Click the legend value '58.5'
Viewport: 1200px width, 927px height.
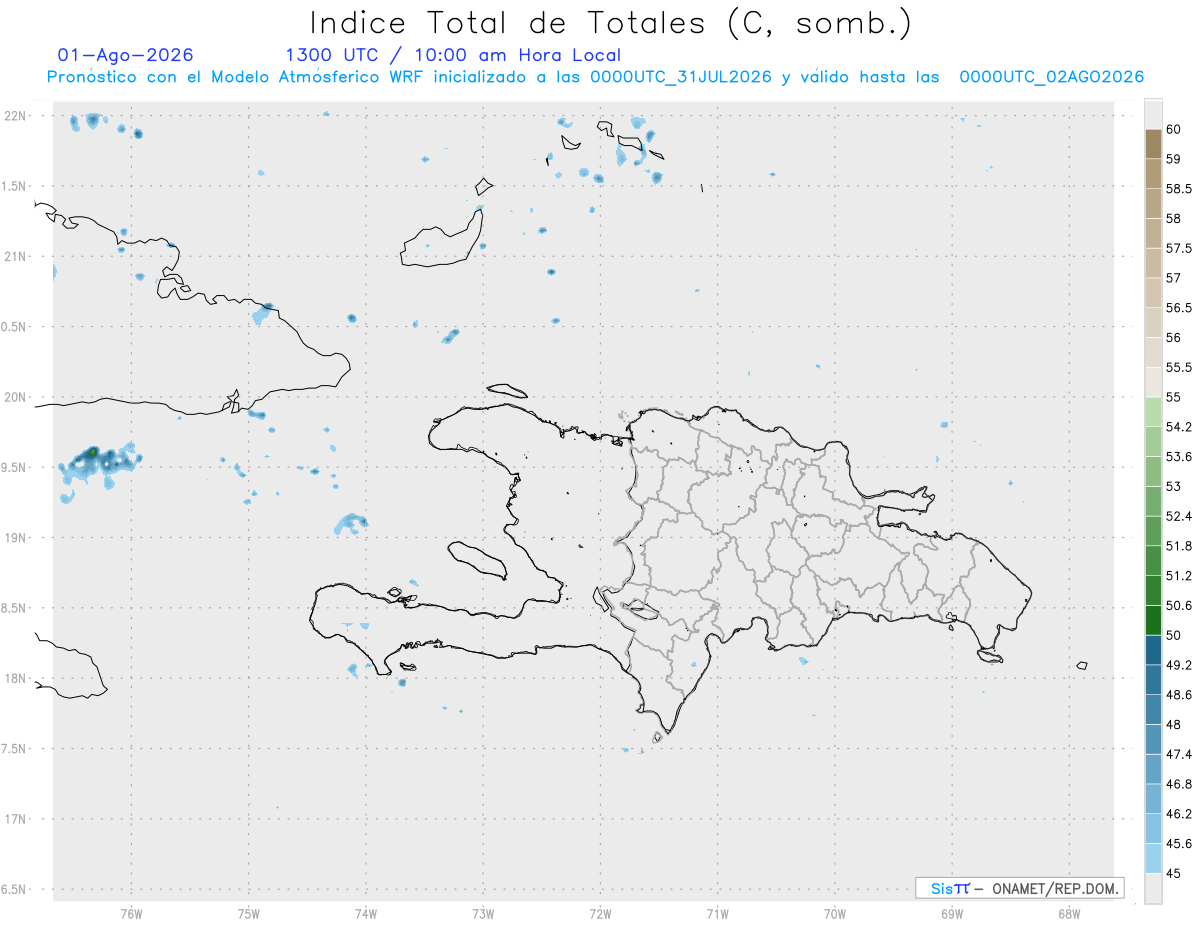tap(1179, 188)
